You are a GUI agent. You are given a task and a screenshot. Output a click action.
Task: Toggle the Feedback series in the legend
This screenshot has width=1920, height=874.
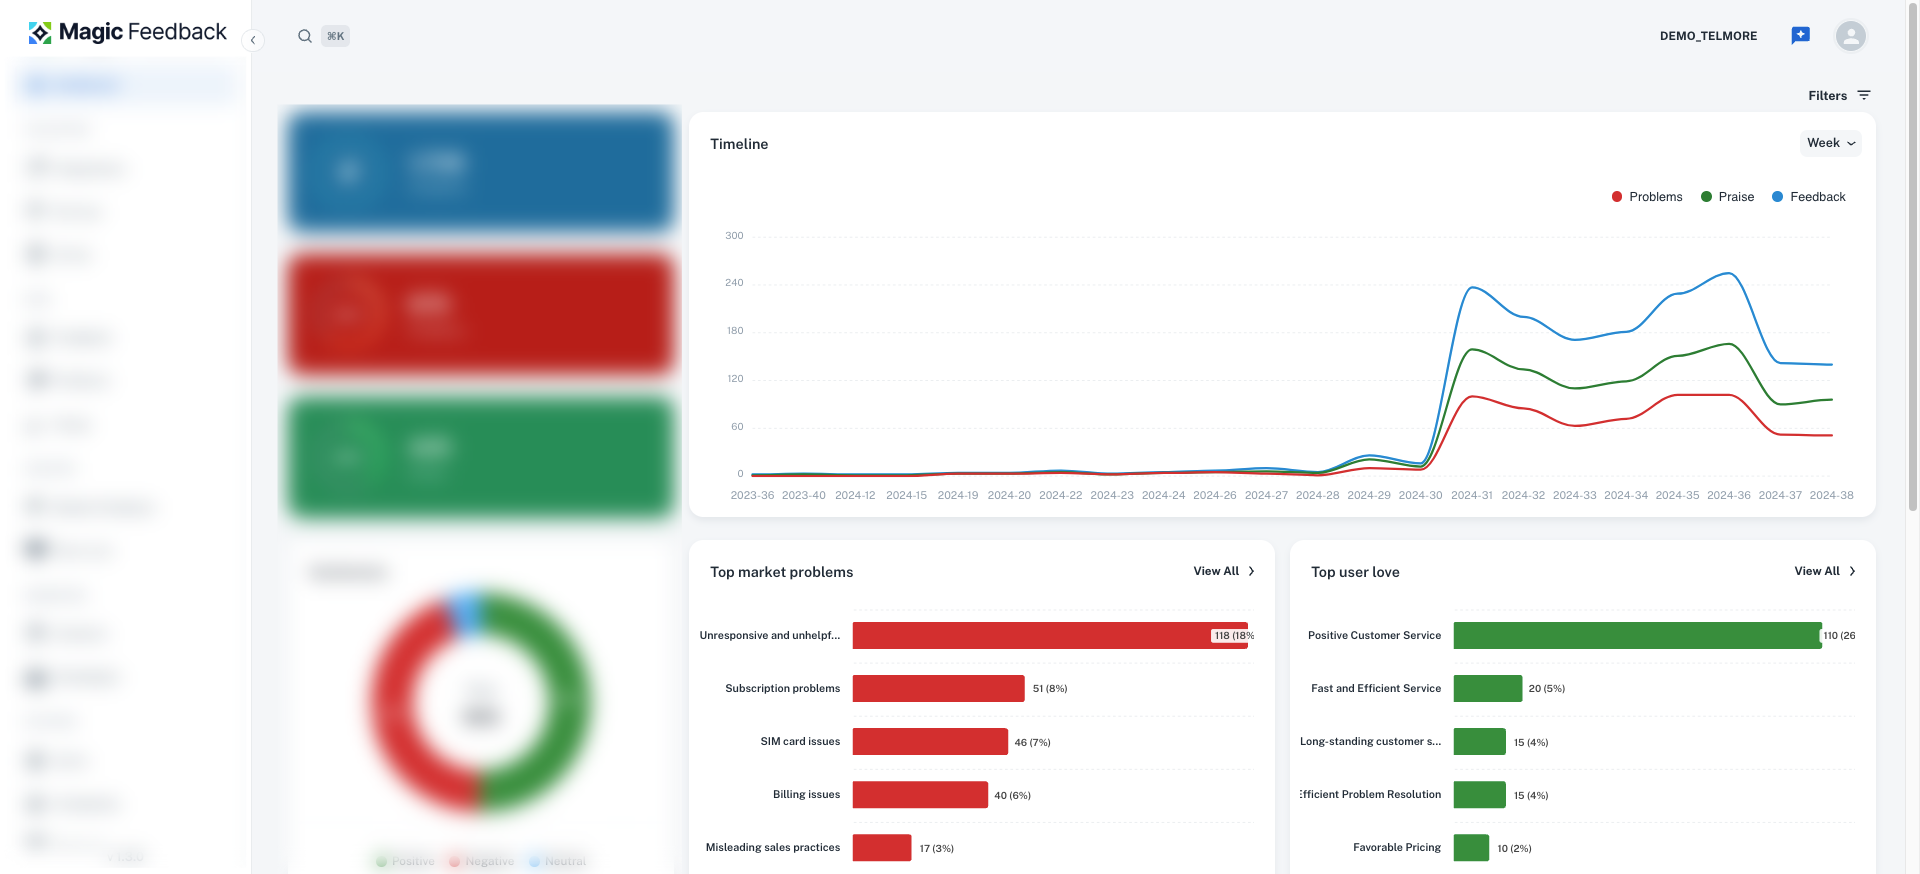1809,197
